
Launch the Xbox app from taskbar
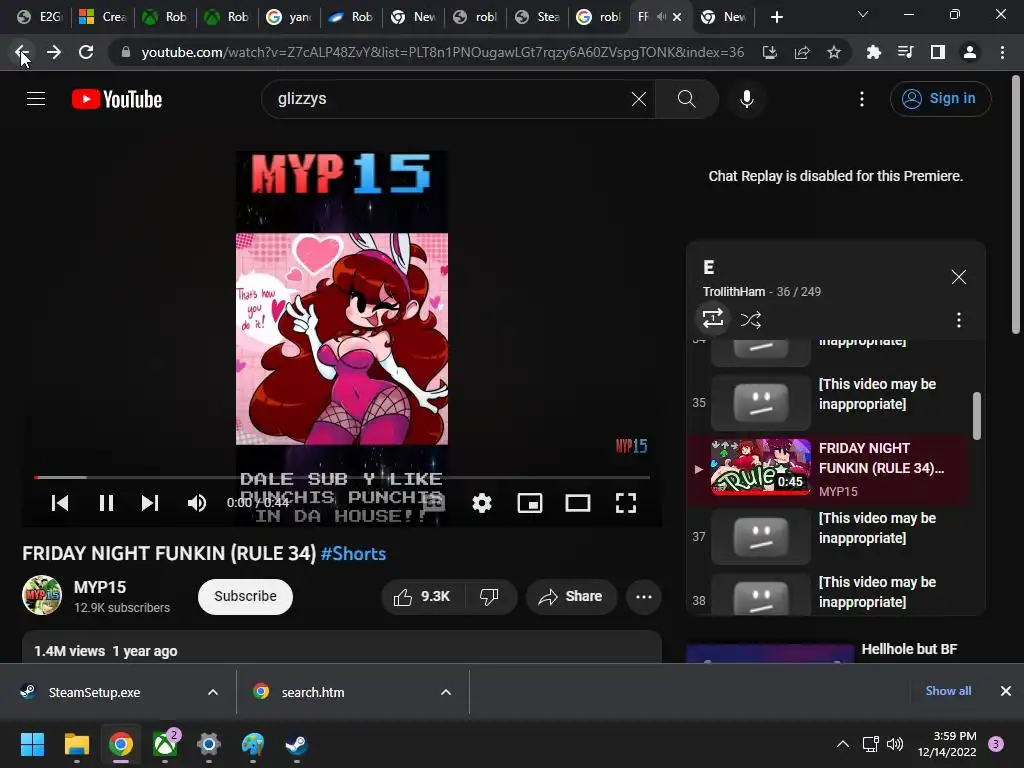[x=165, y=744]
